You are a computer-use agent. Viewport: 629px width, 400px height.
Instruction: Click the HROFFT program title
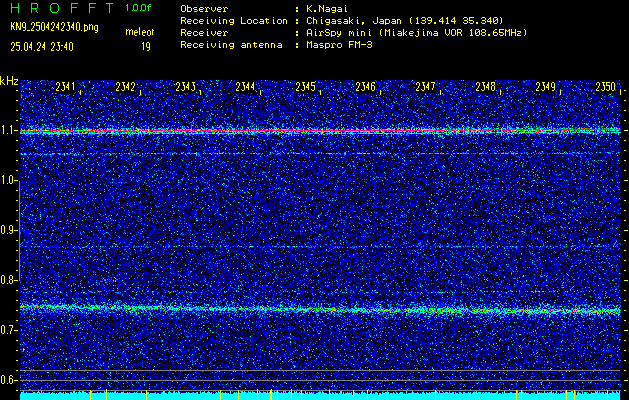click(62, 8)
